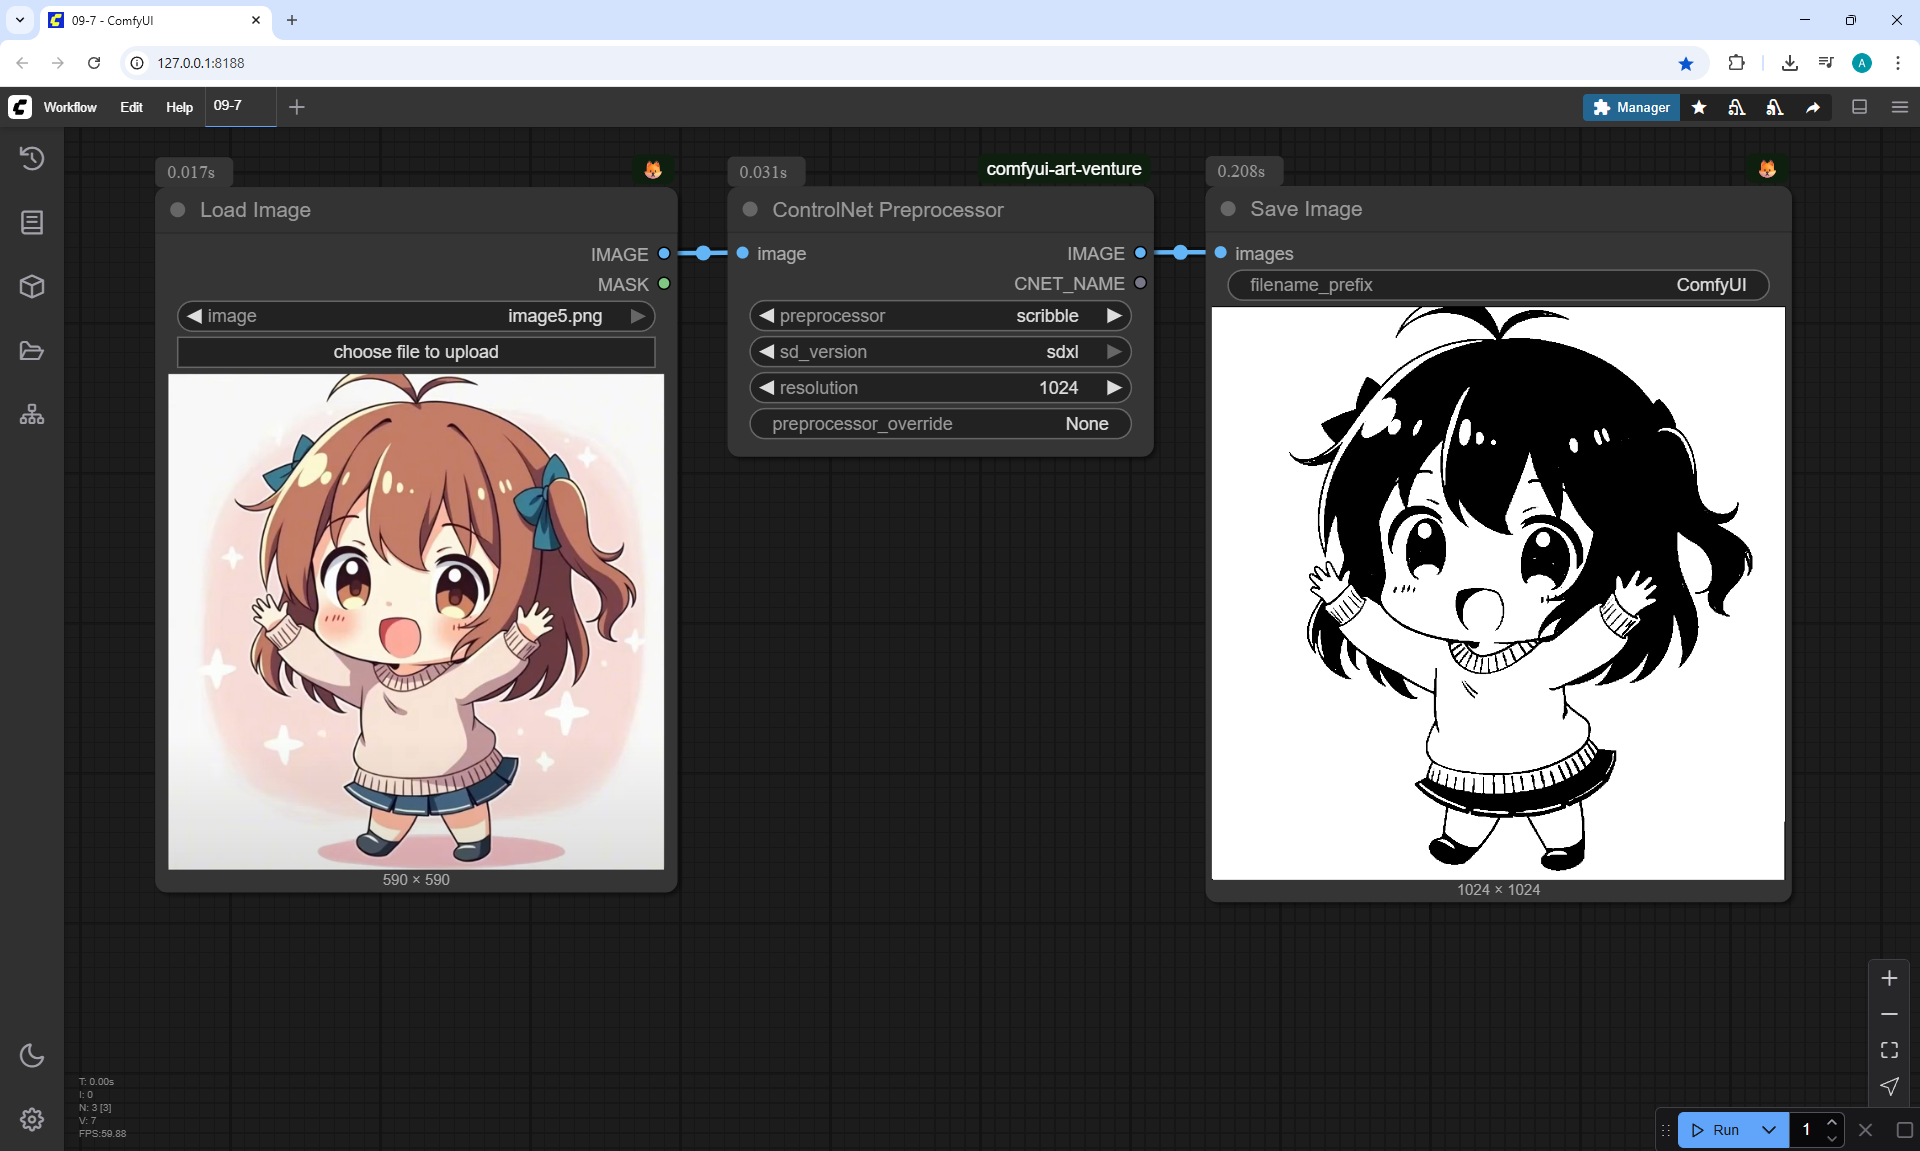Open the preprocessor scribble combo box

[x=940, y=316]
